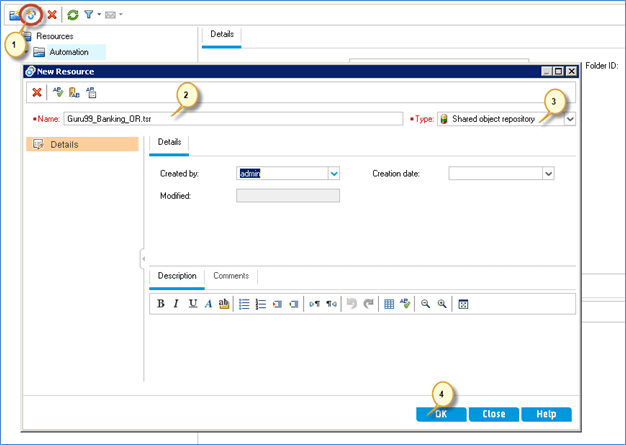Screen dimensions: 626x445
Task: Click the green Refresh icon
Action: 73,15
